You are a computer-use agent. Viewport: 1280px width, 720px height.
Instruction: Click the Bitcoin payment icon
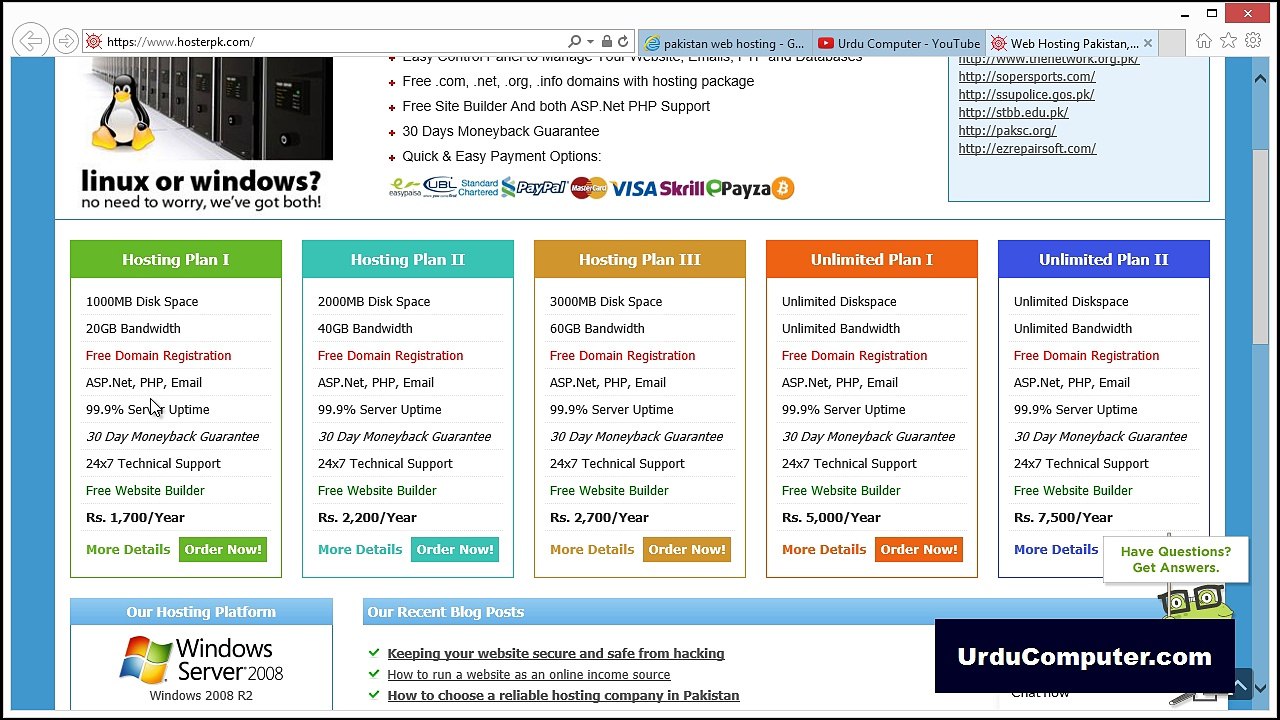(x=783, y=188)
